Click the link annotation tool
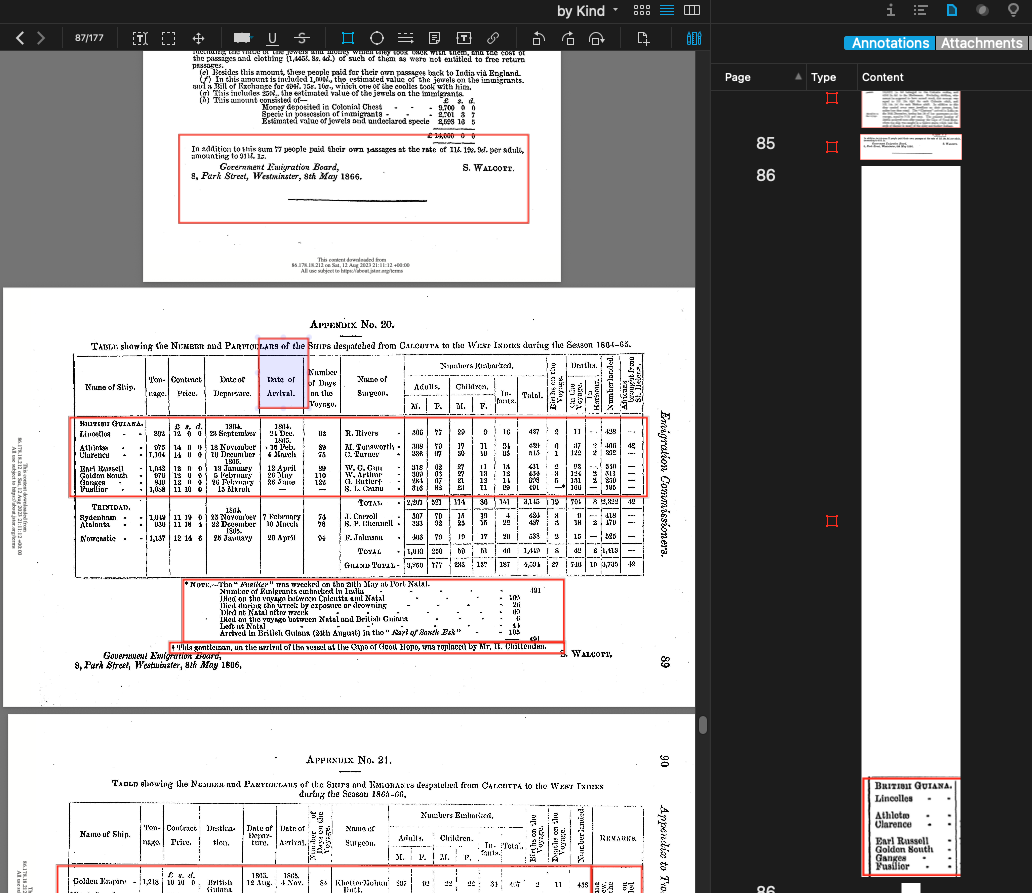 [493, 39]
